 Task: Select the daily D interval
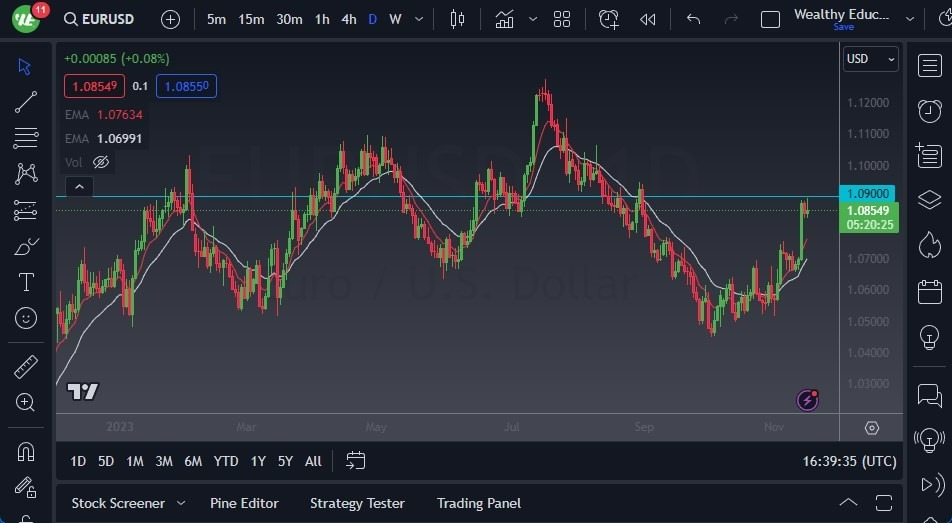tap(373, 19)
